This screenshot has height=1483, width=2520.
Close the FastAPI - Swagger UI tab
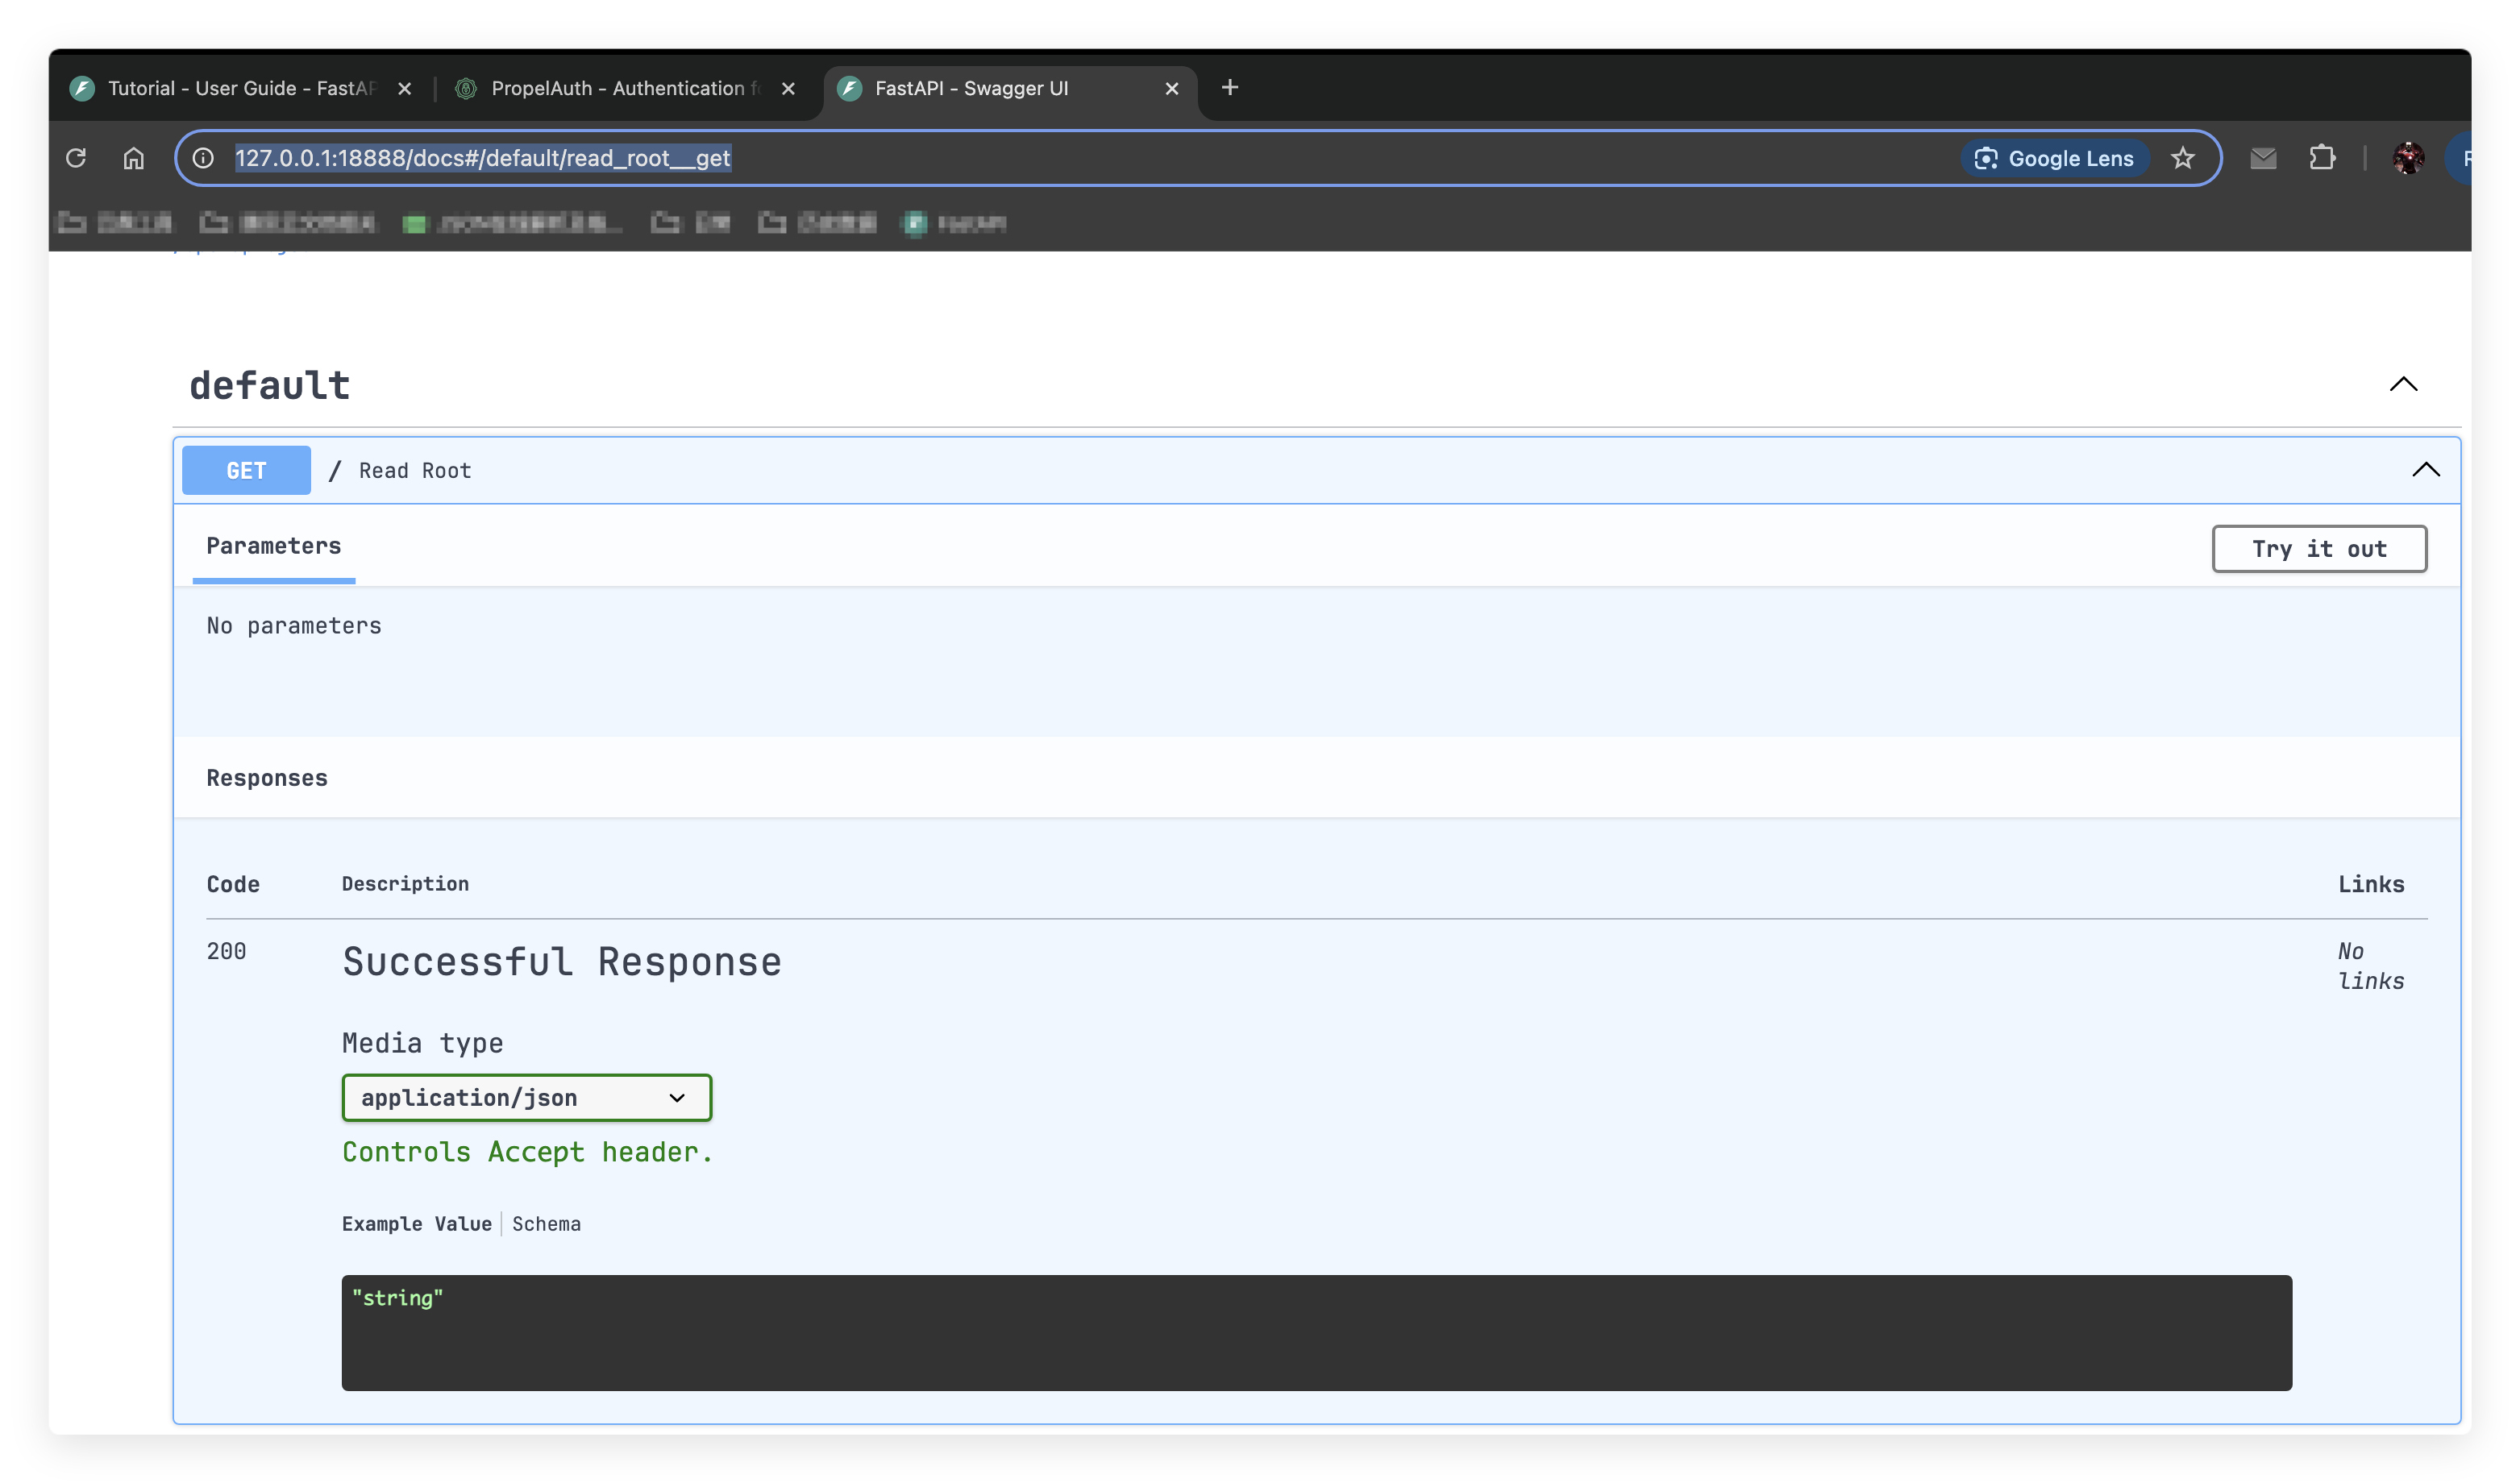point(1172,88)
